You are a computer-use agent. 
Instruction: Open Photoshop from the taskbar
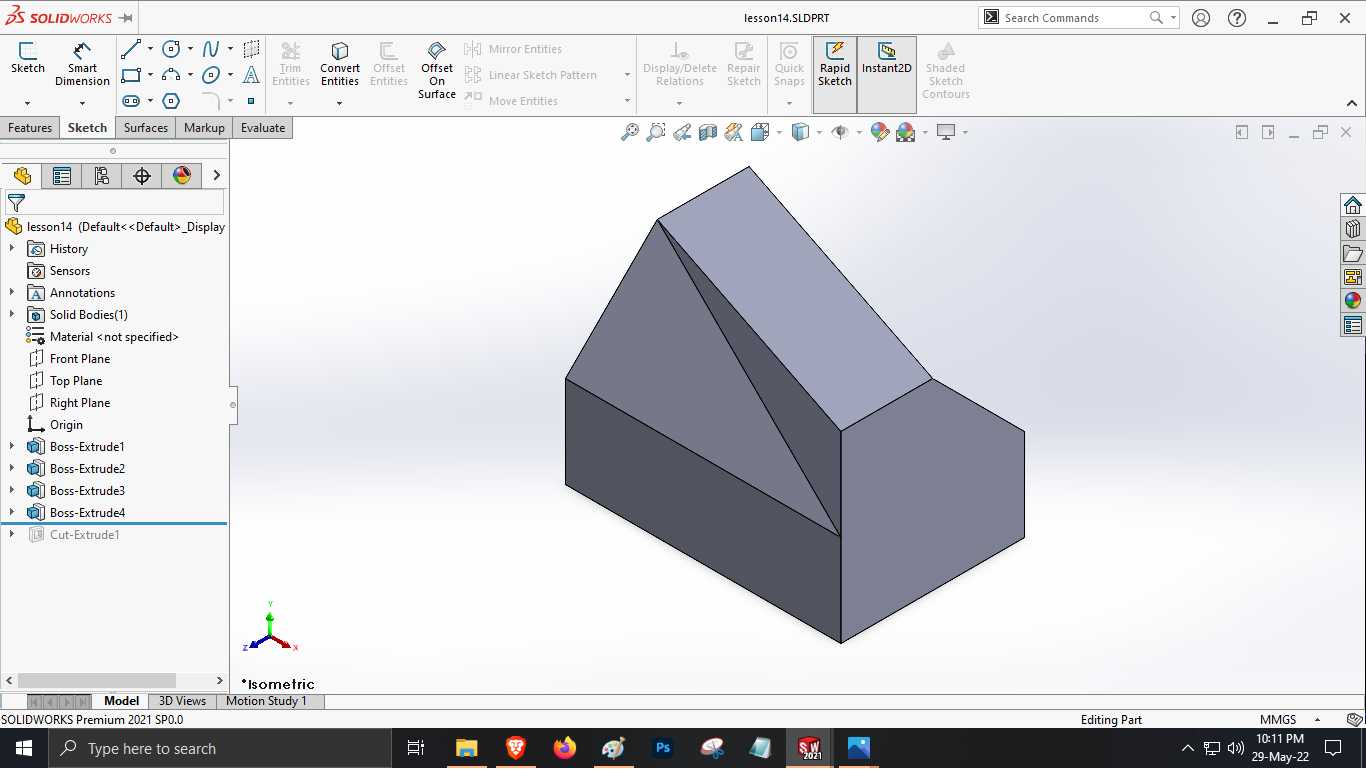[x=663, y=748]
